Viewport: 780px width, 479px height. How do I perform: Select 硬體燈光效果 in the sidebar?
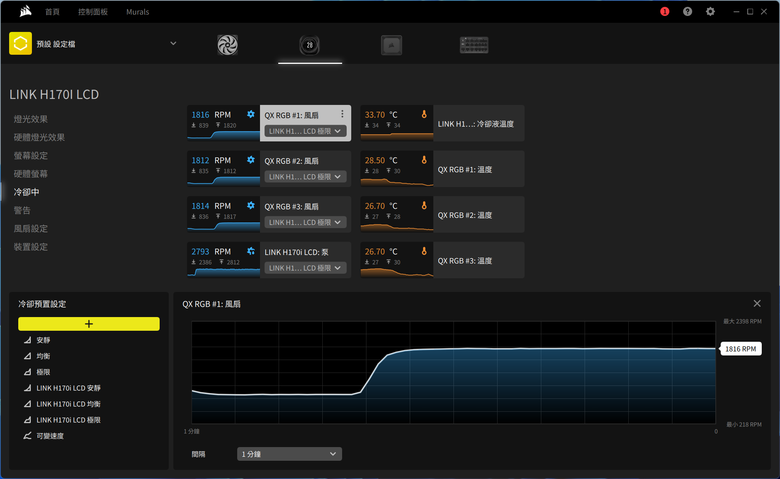click(x=39, y=137)
